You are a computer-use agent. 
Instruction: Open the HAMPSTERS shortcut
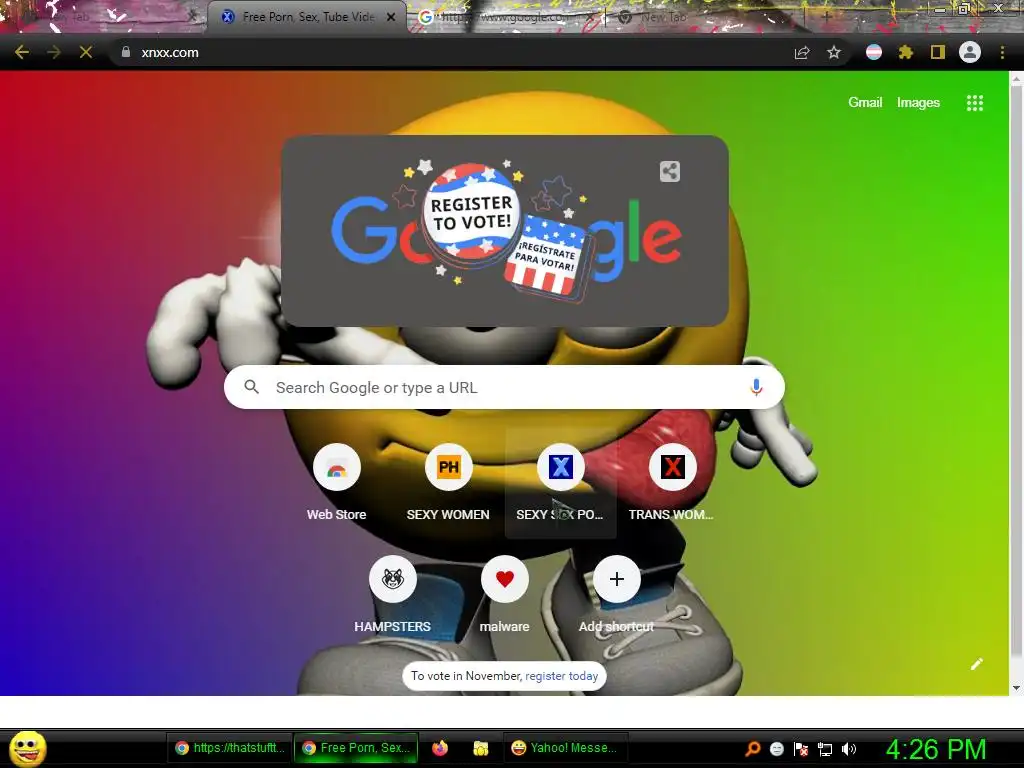[x=392, y=594]
